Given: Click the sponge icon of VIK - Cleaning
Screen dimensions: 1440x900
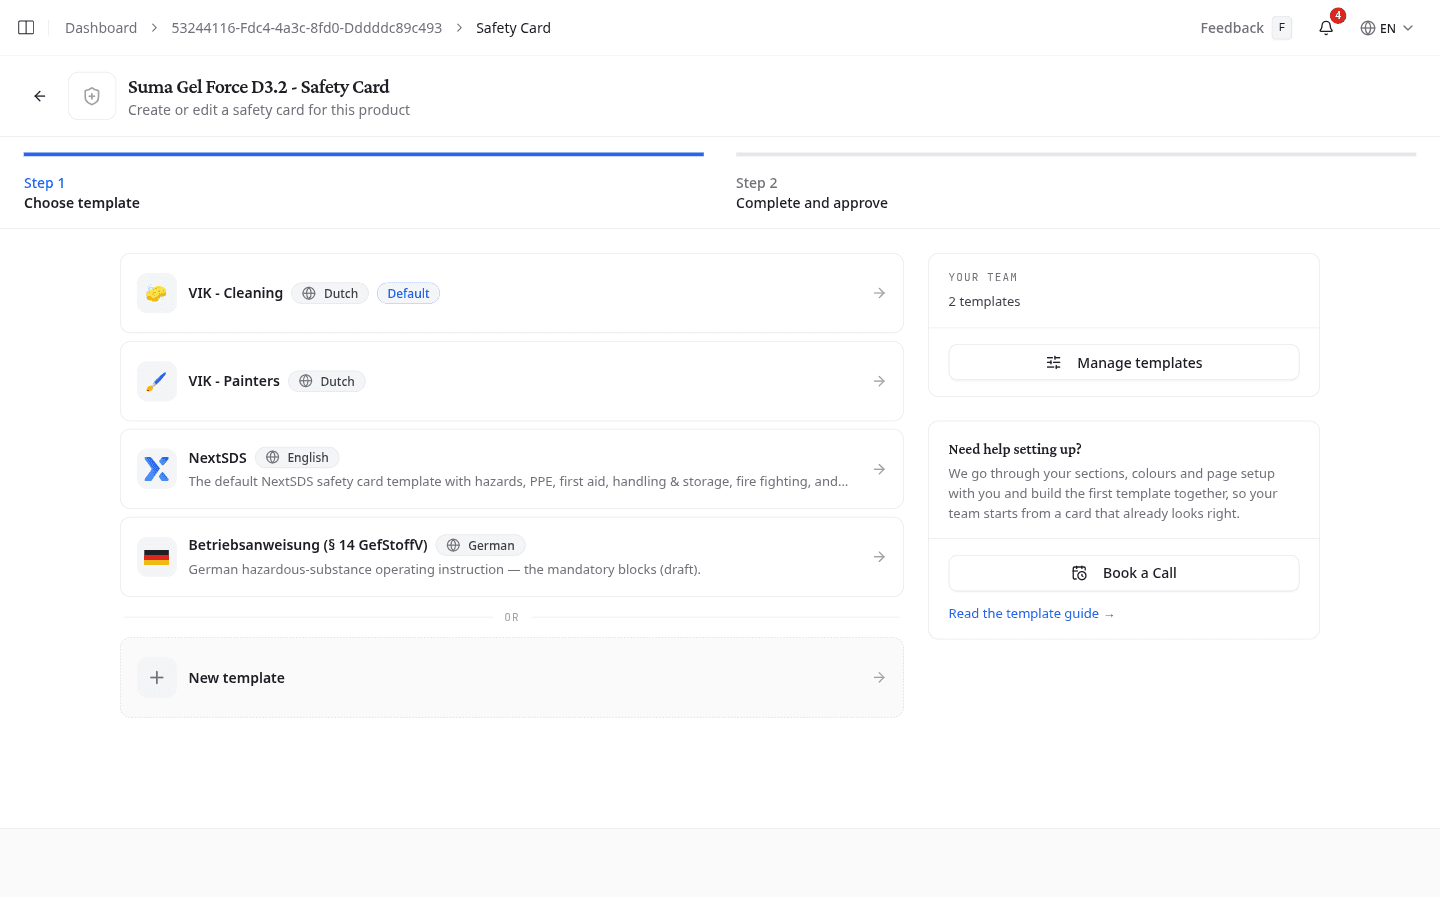Looking at the screenshot, I should [x=157, y=293].
